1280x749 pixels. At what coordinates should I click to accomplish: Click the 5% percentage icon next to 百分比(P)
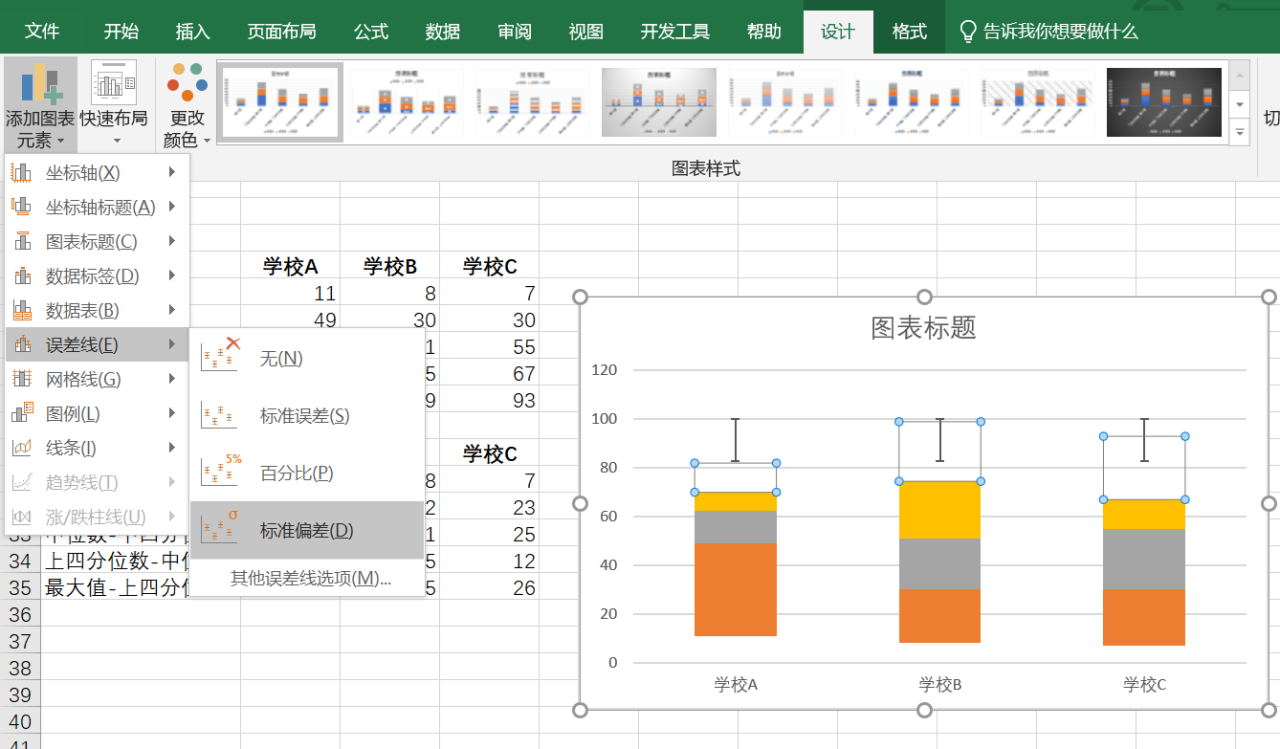coord(221,471)
